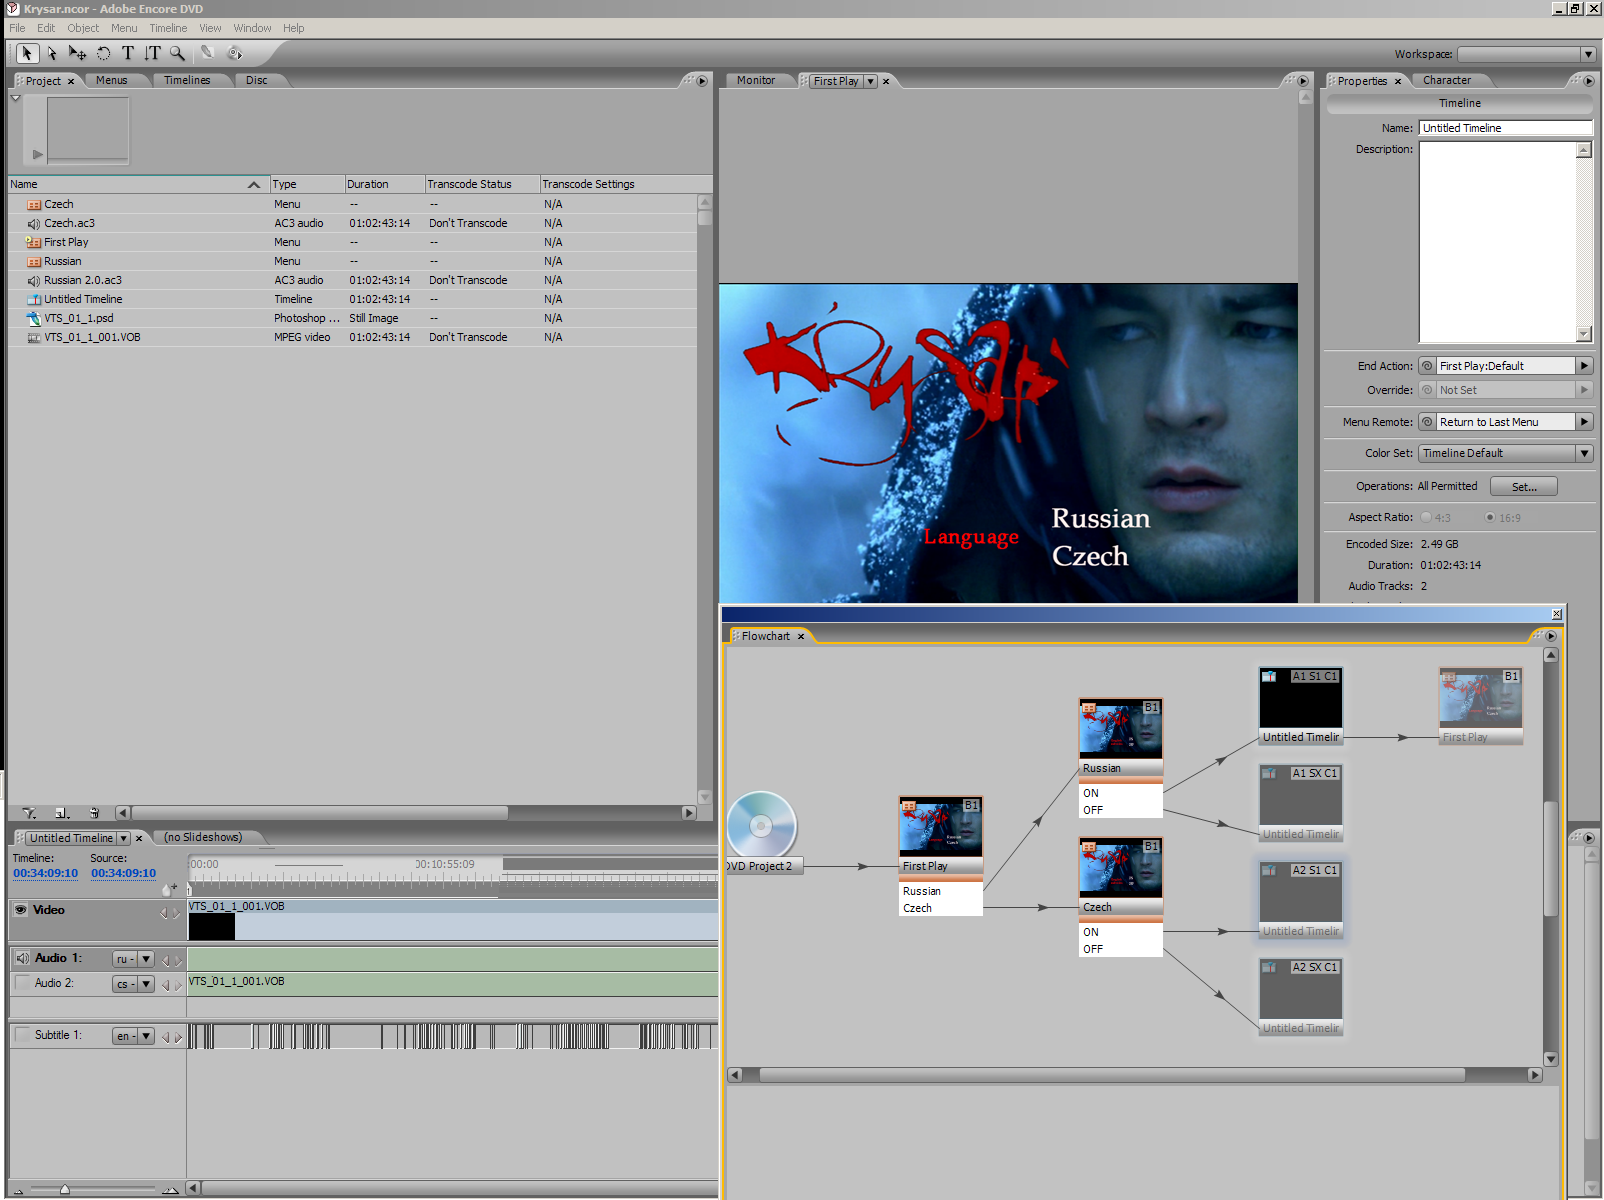Select the Rotate tool
Viewport: 1604px width, 1200px height.
tap(103, 53)
